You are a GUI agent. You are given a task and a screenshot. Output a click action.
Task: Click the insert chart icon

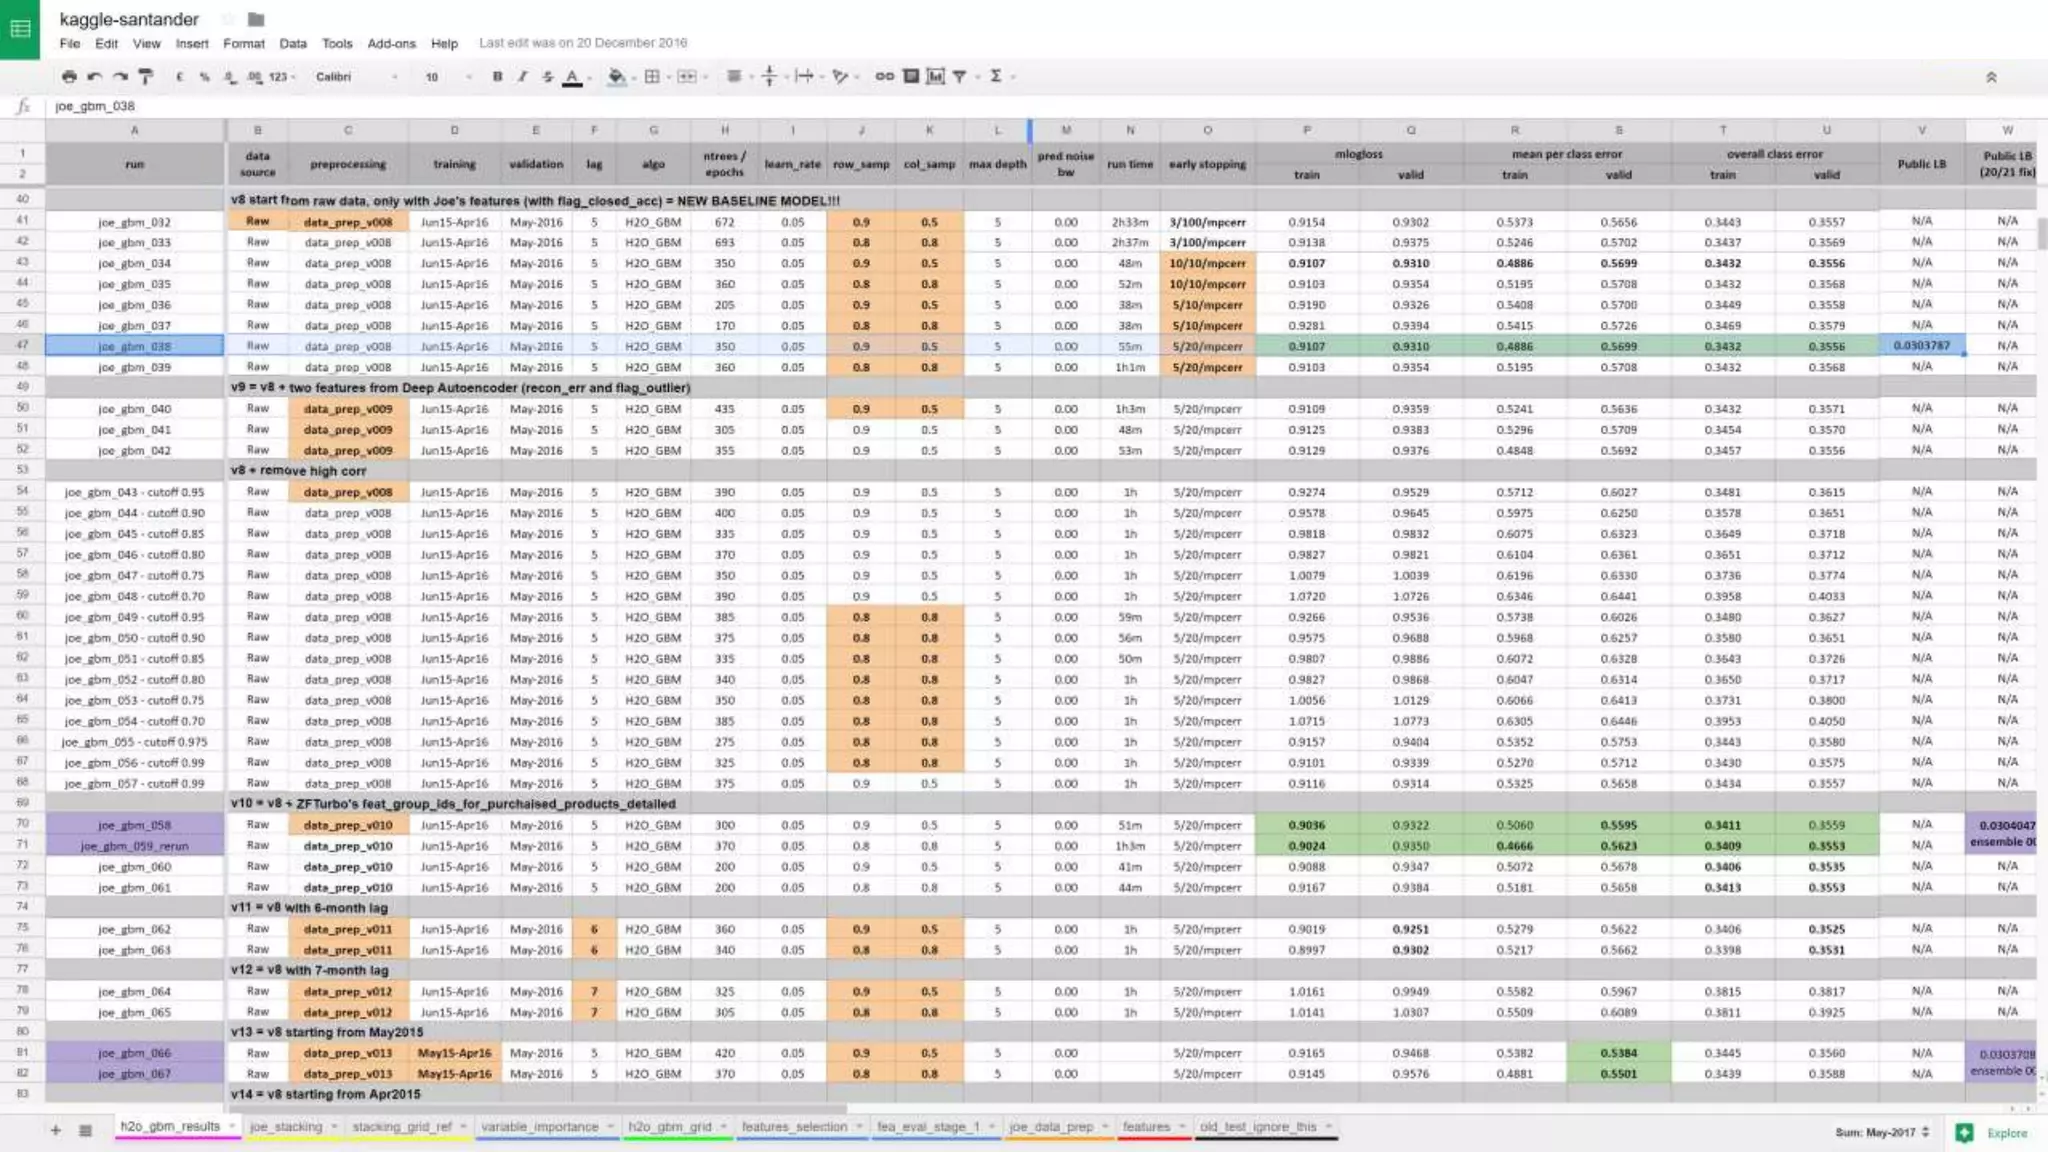coord(935,76)
